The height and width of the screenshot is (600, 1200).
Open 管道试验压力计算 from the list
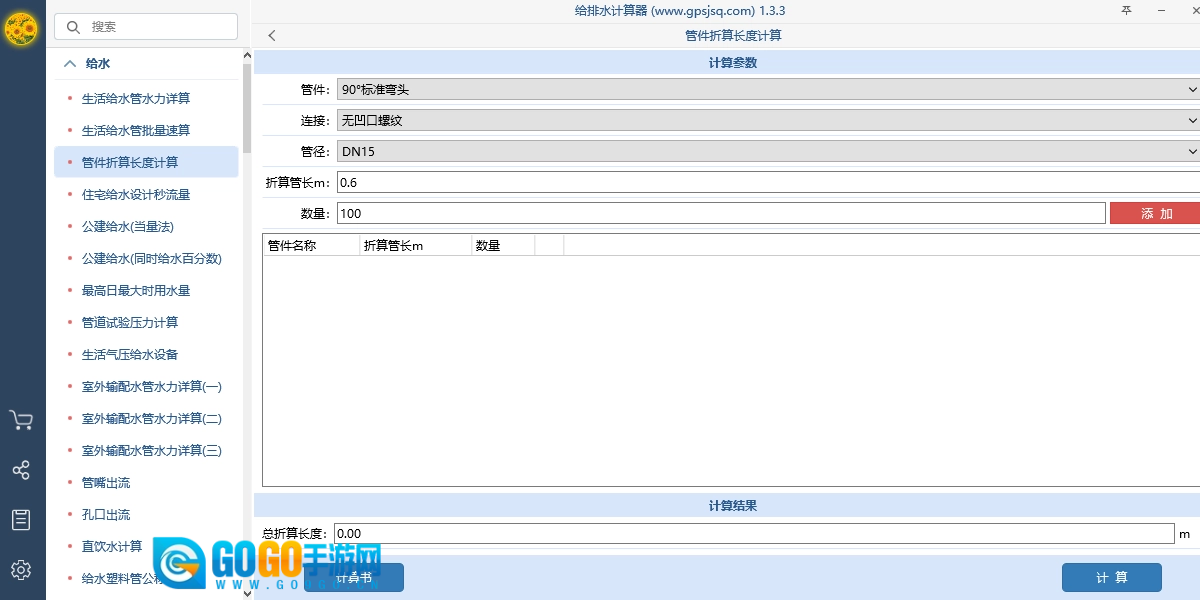(x=130, y=323)
